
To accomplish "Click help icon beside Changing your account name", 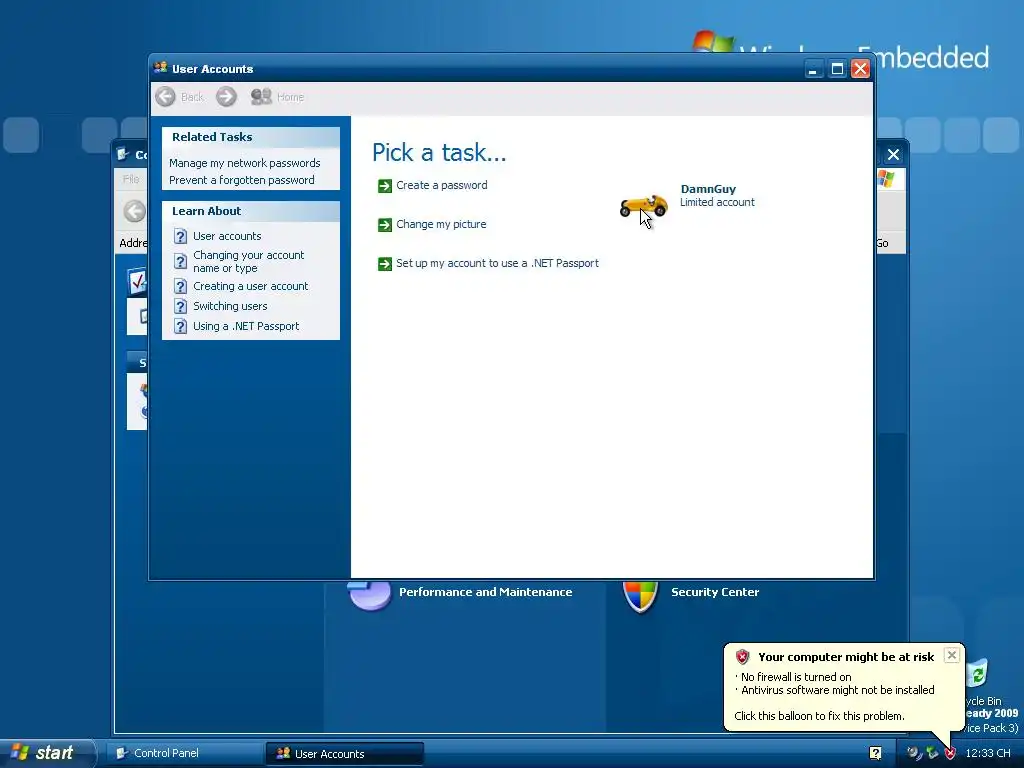I will pyautogui.click(x=181, y=261).
